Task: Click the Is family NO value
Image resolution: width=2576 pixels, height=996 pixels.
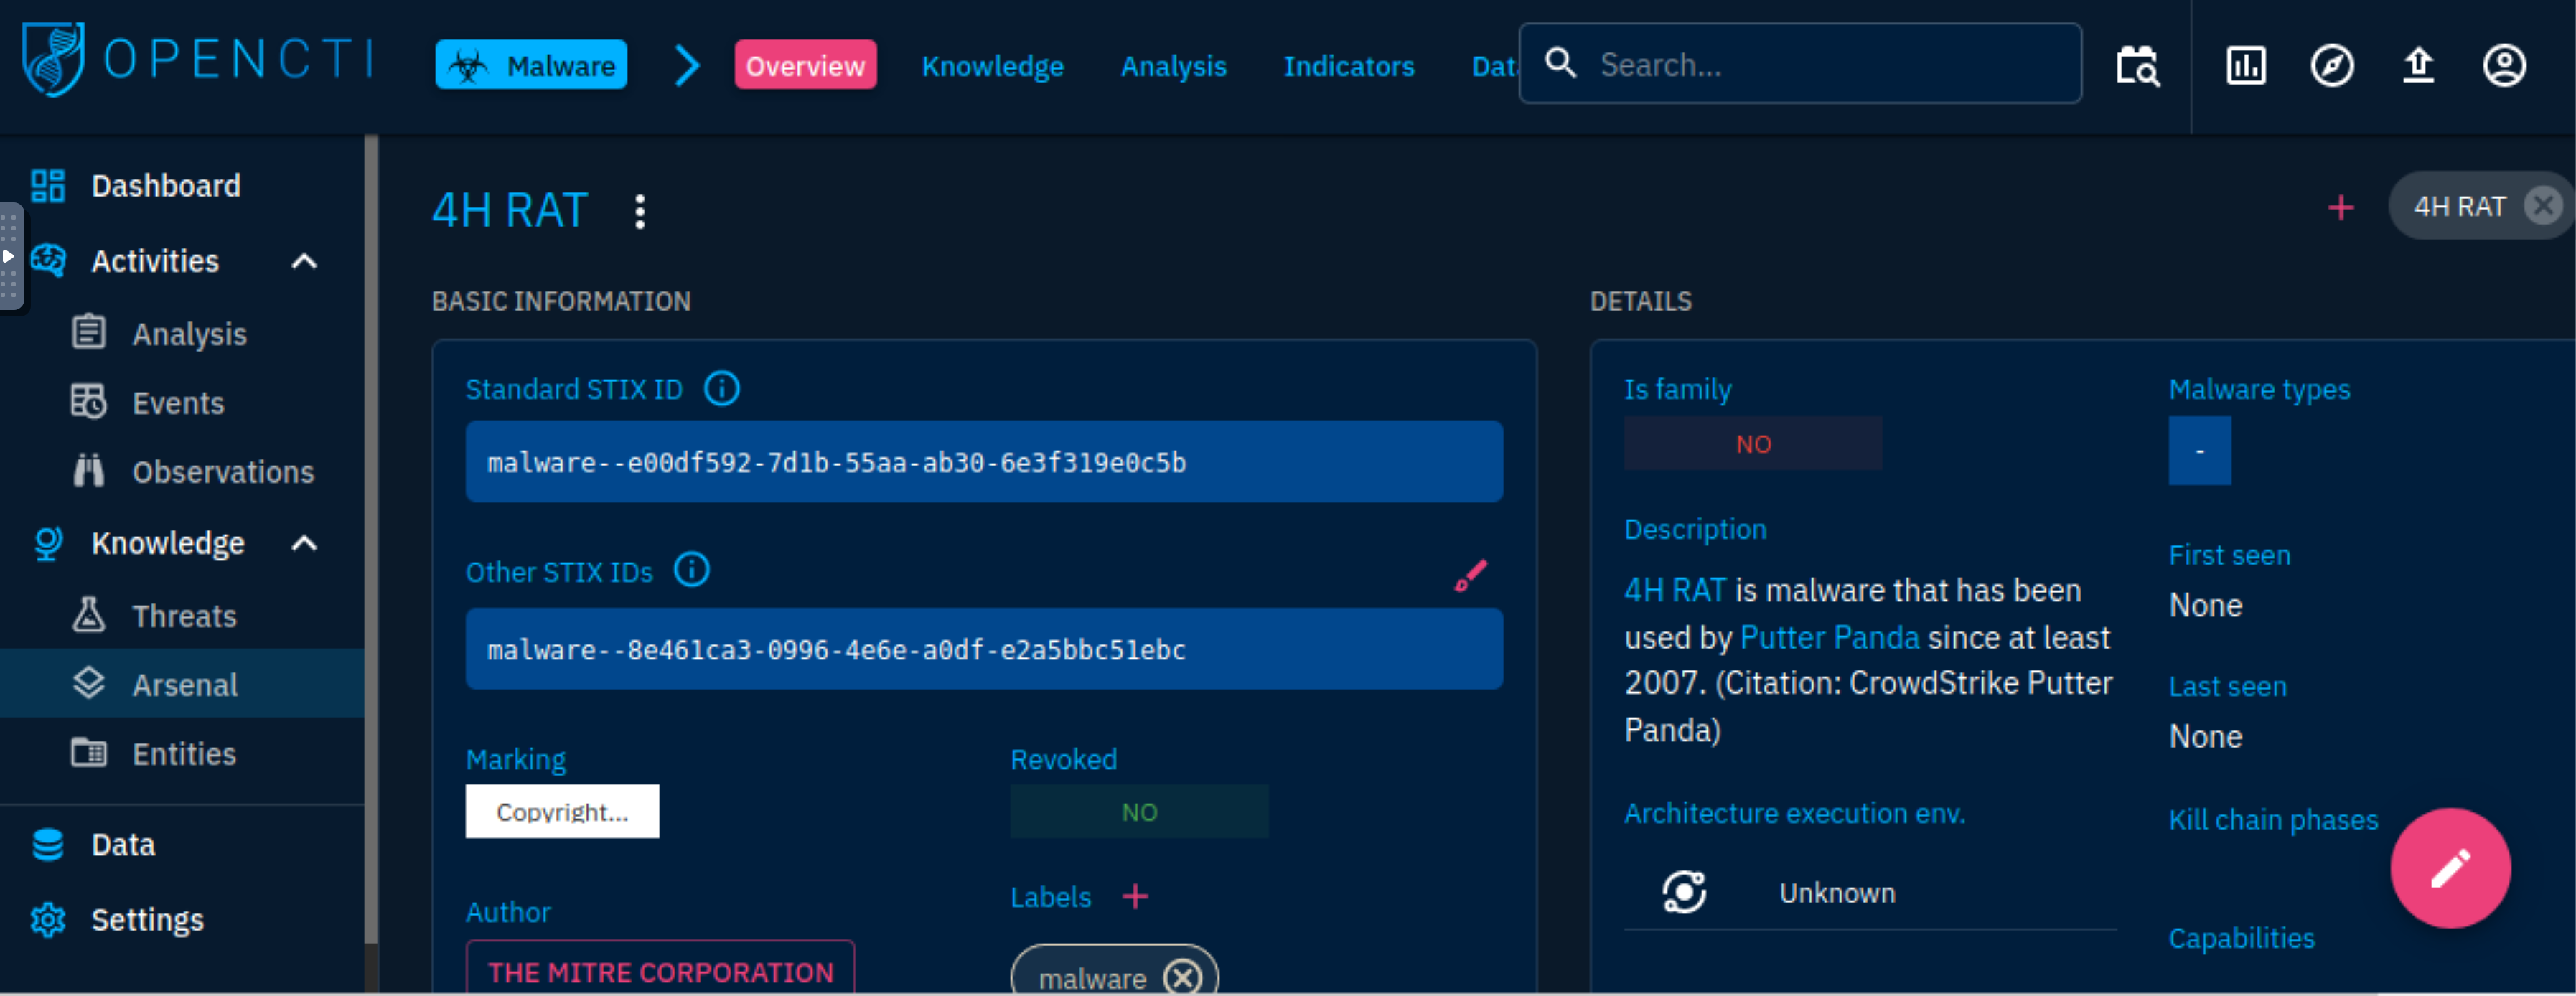Action: (x=1752, y=444)
